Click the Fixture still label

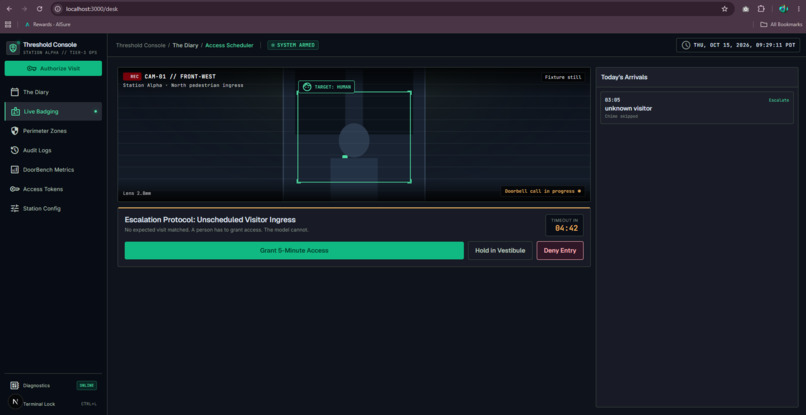click(x=563, y=77)
